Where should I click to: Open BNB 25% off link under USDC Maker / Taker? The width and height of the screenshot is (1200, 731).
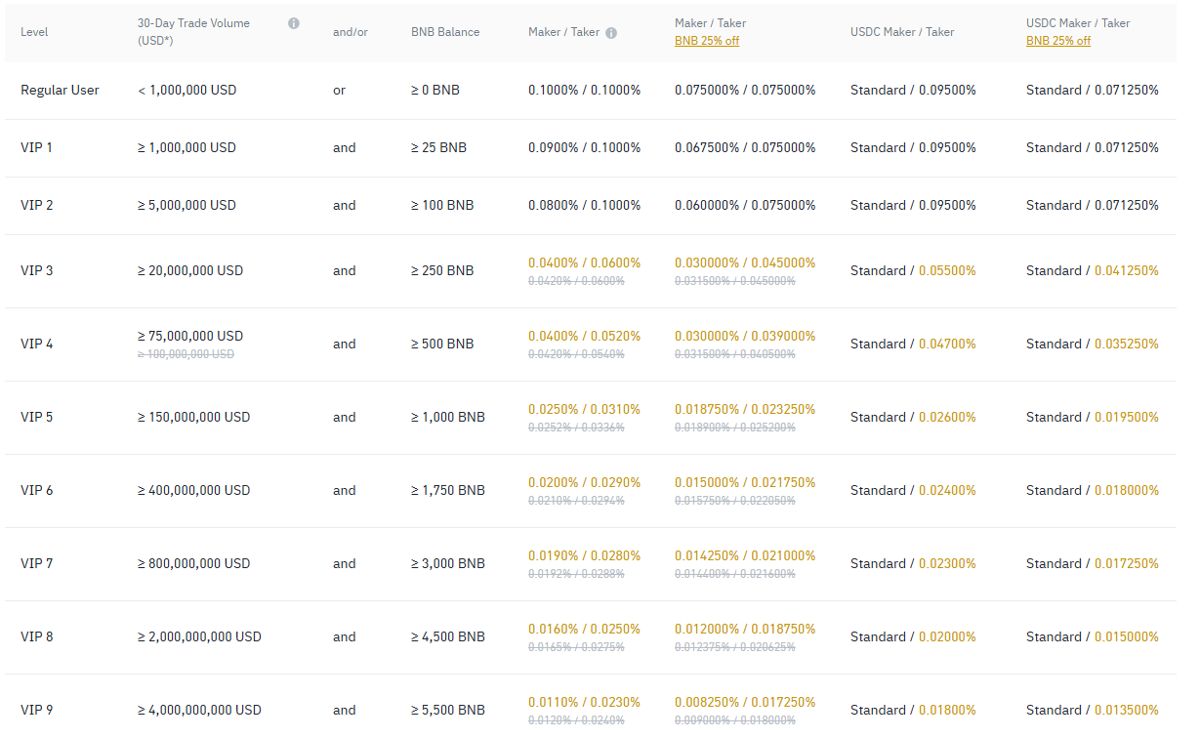tap(1058, 41)
